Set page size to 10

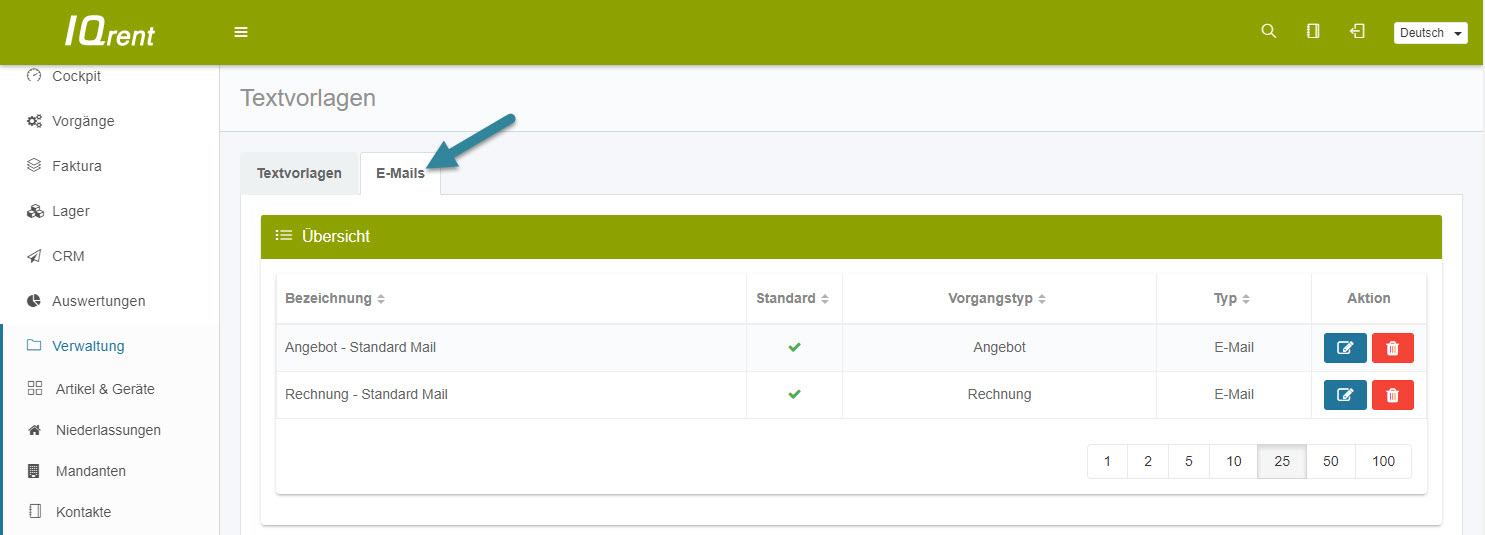[1234, 461]
